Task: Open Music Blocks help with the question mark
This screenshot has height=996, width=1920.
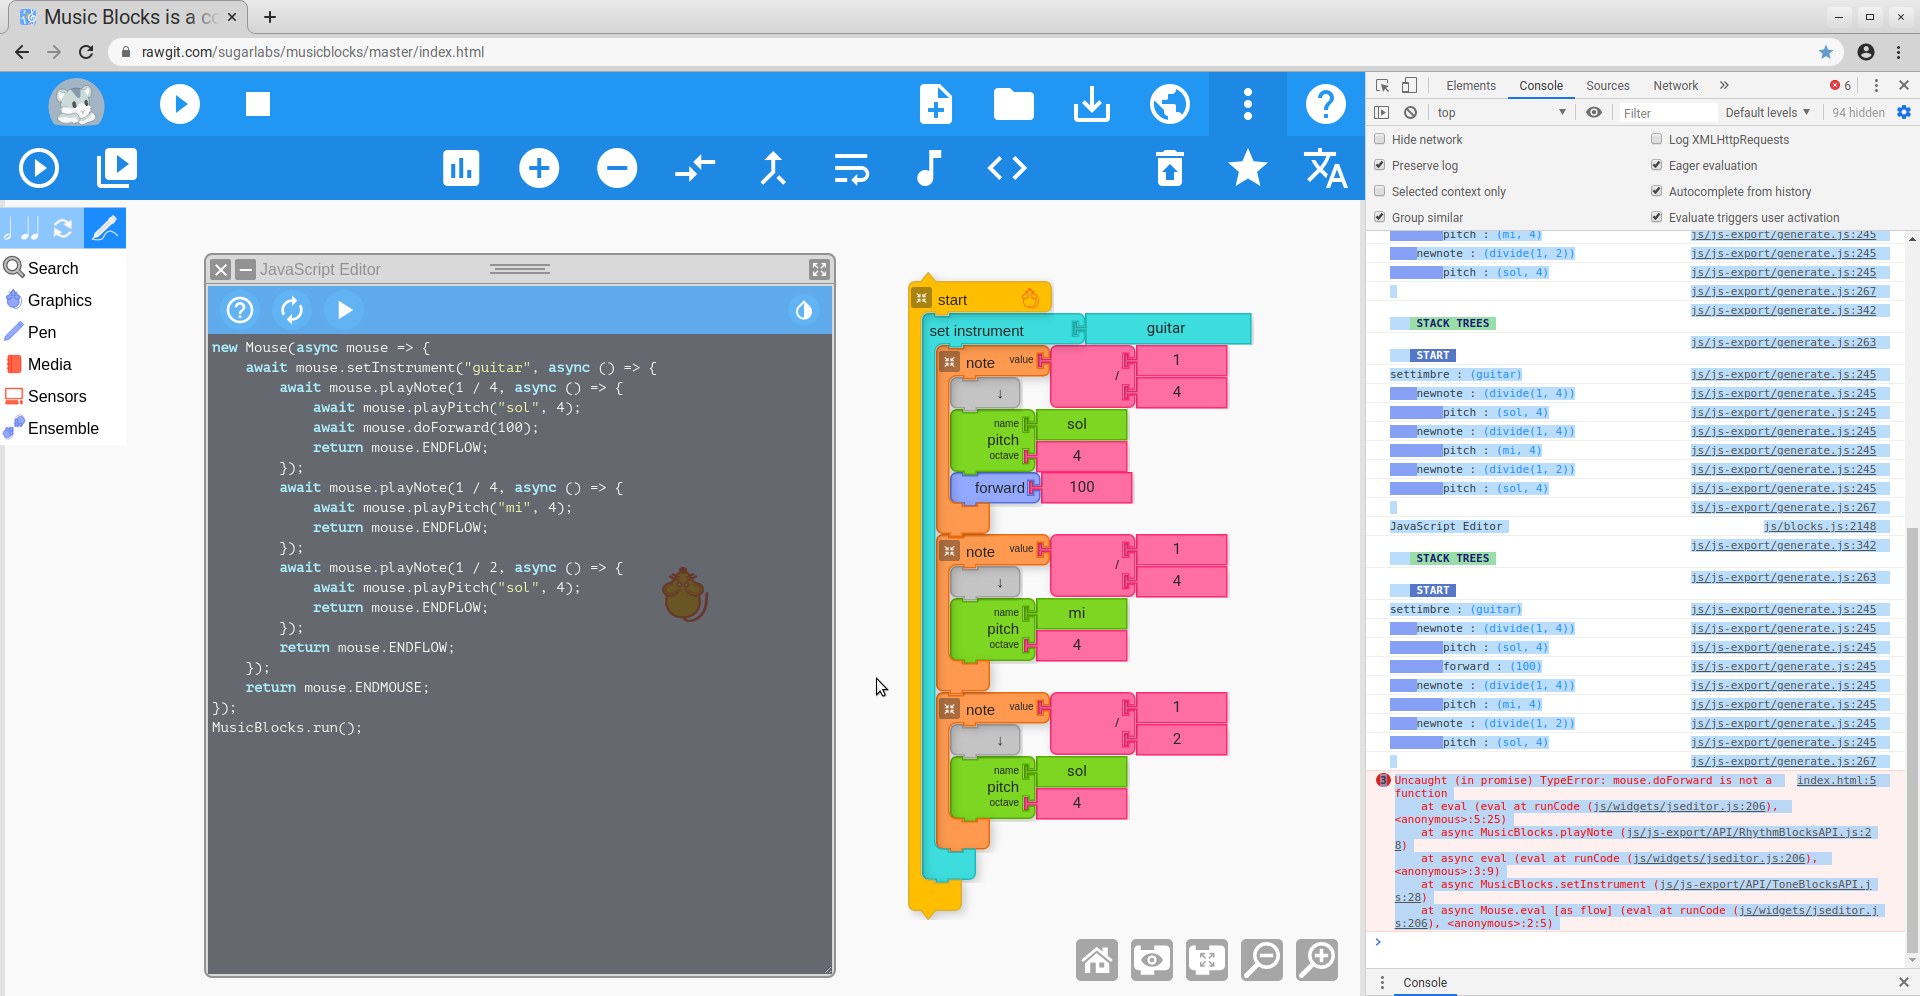Action: pos(1325,103)
